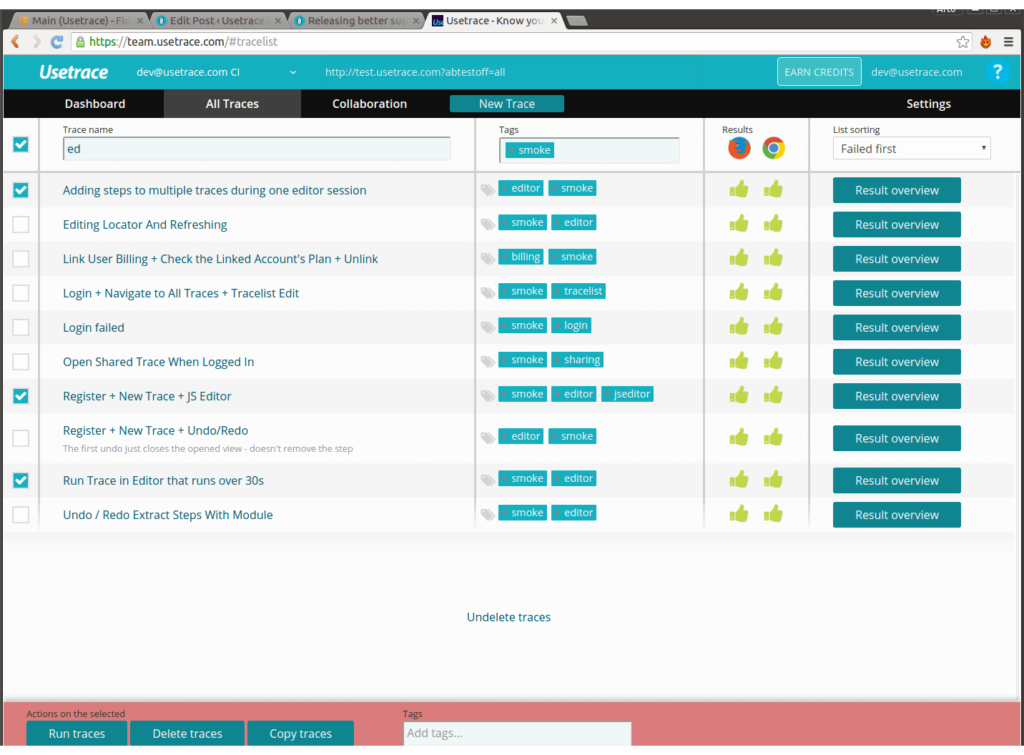Open the dev@usetrace.com account menu

pos(916,72)
